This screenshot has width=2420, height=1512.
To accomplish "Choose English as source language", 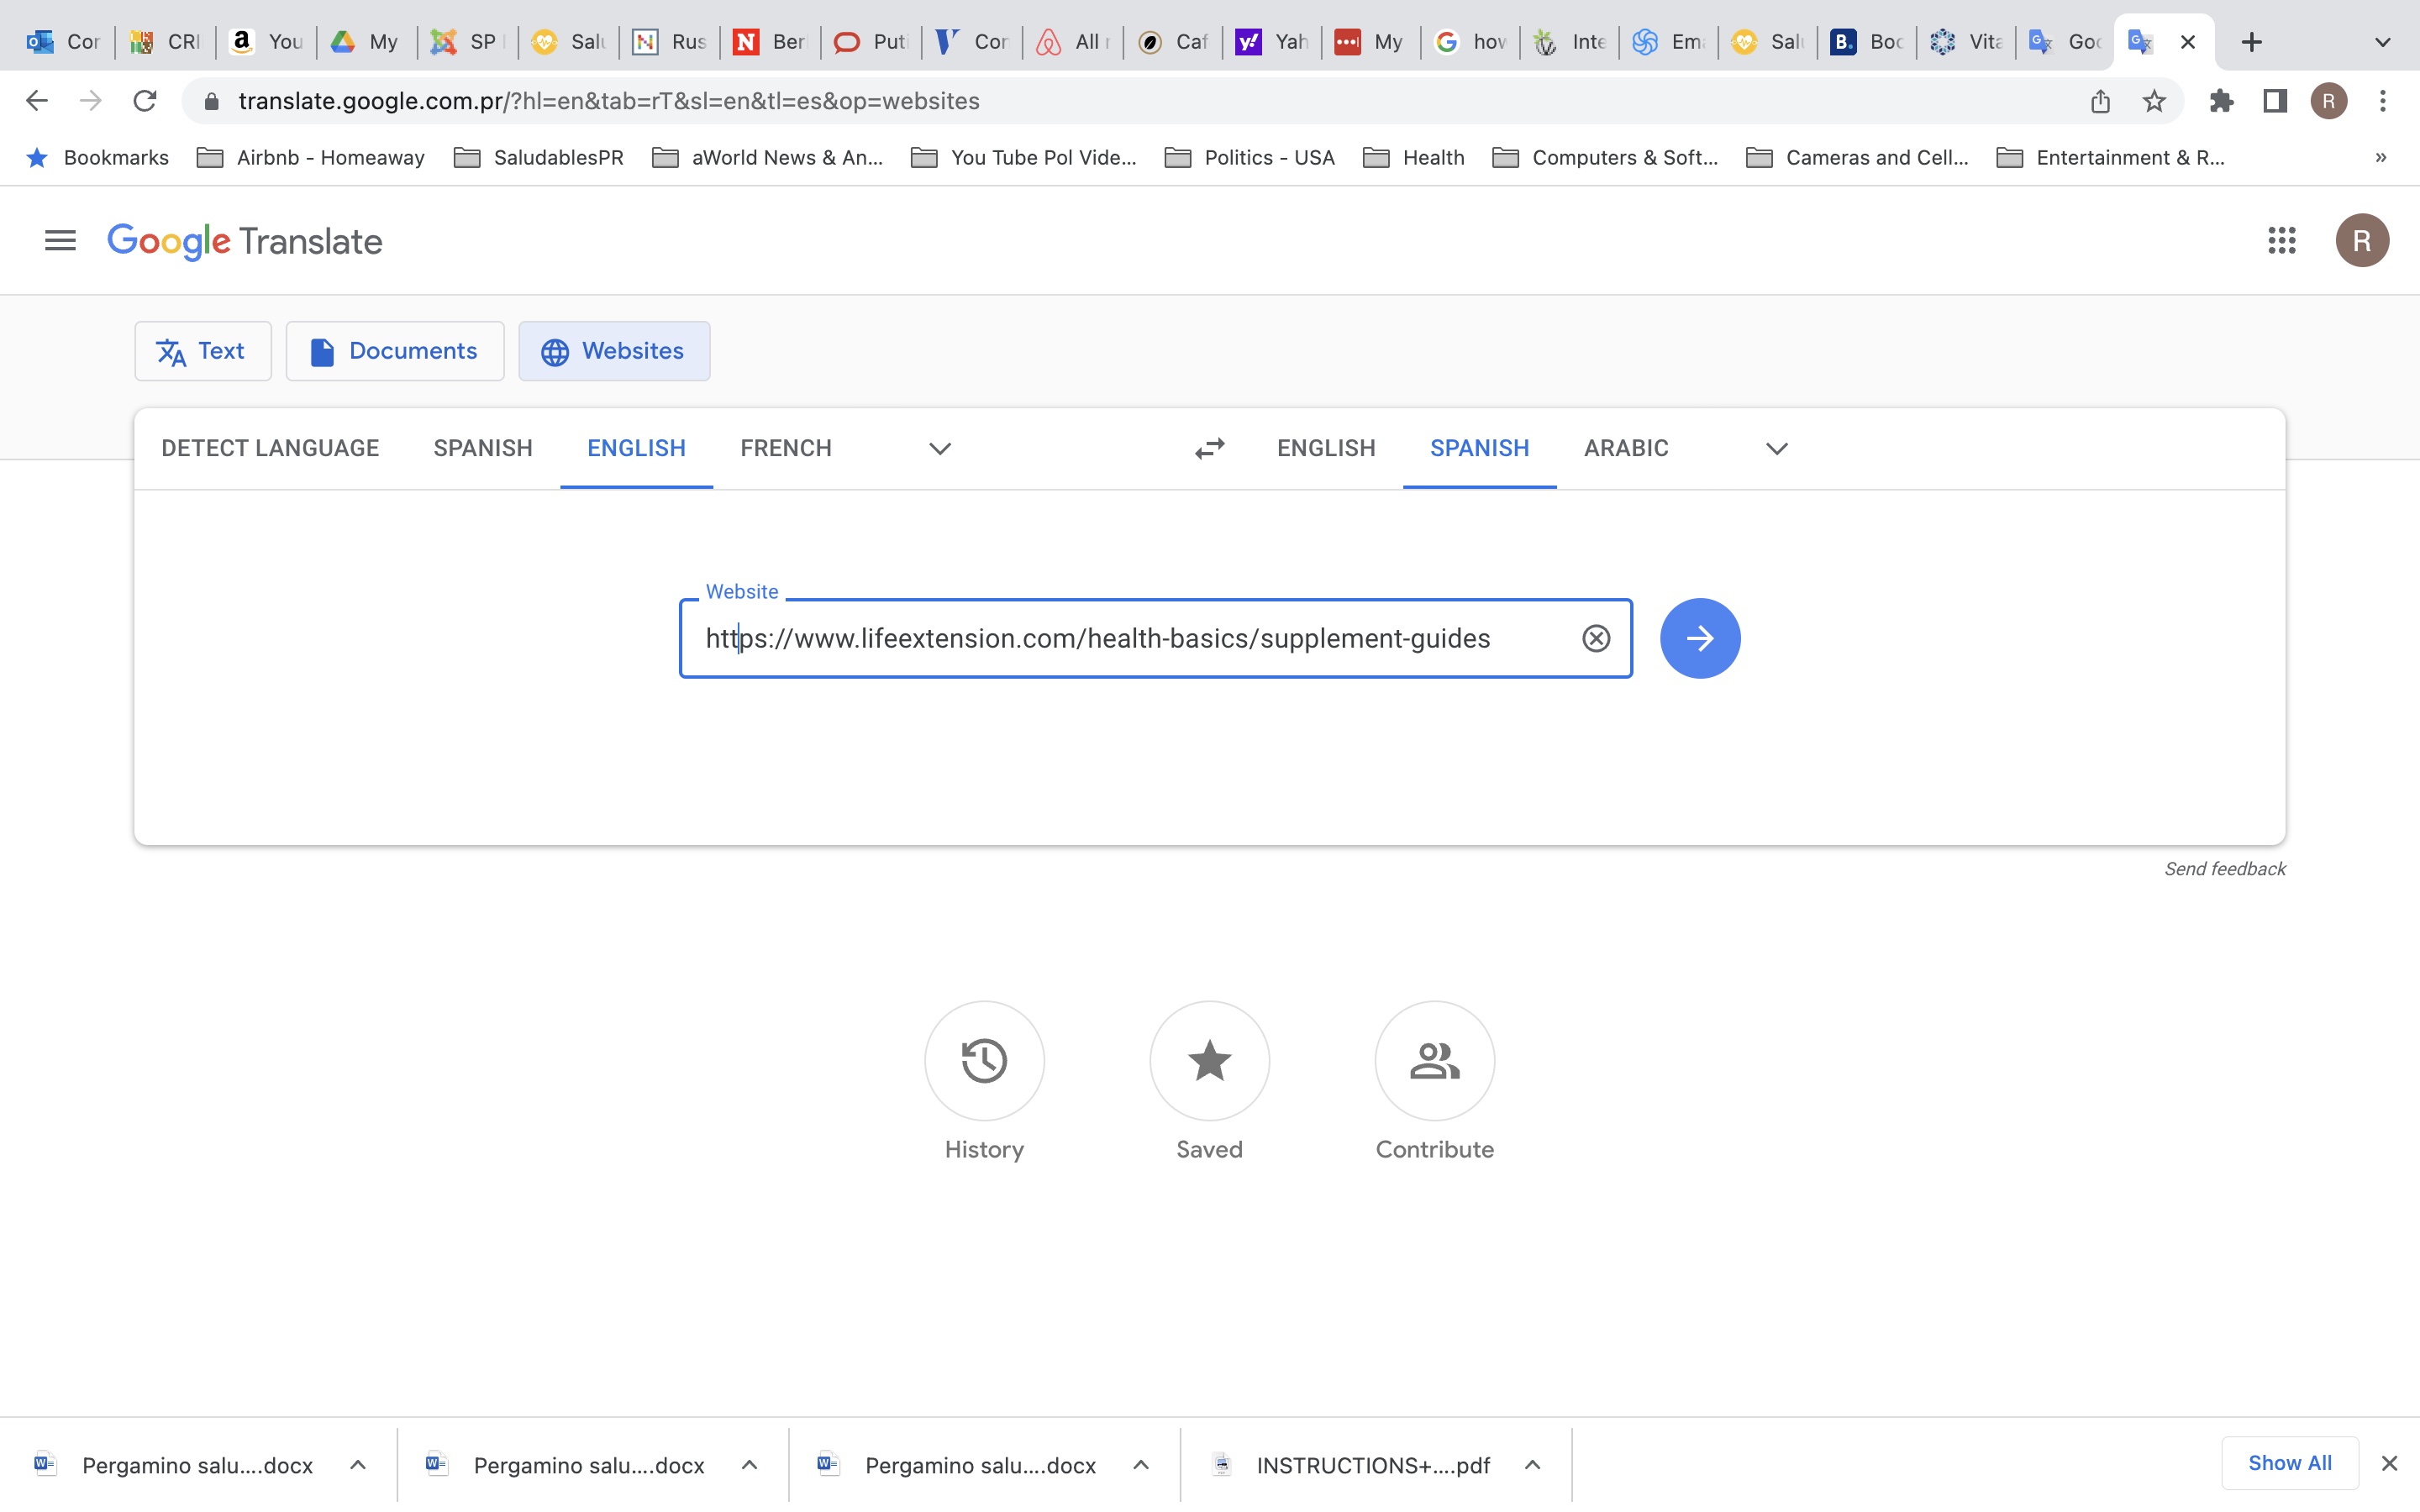I will pos(636,448).
